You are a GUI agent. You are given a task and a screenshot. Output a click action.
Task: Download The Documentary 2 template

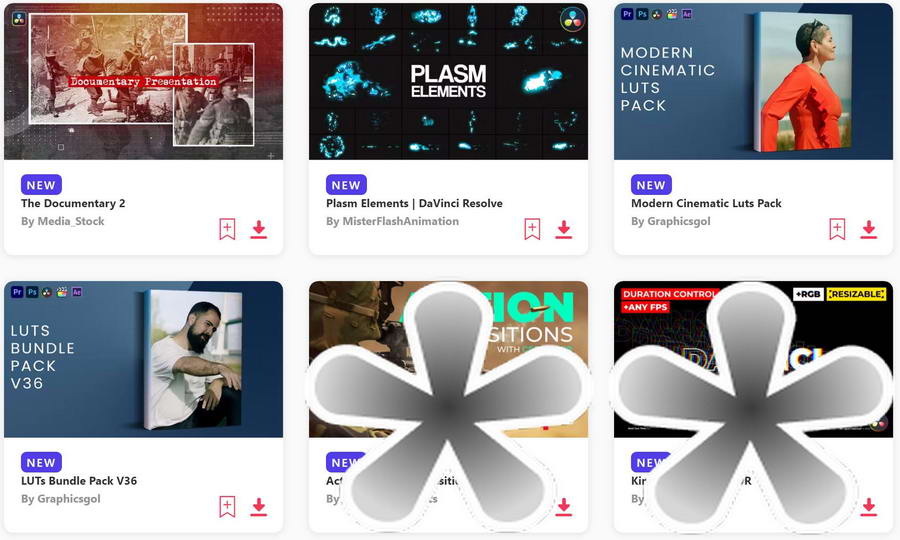click(x=259, y=229)
